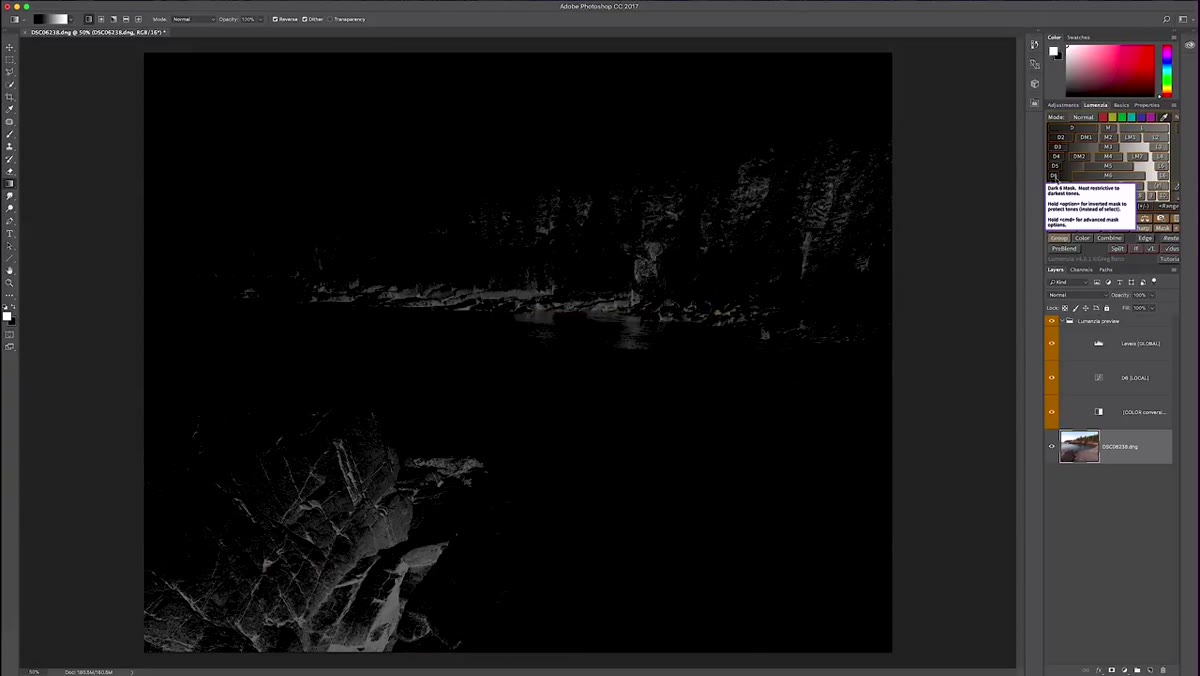Select the Hand tool
The width and height of the screenshot is (1200, 676).
click(x=10, y=270)
